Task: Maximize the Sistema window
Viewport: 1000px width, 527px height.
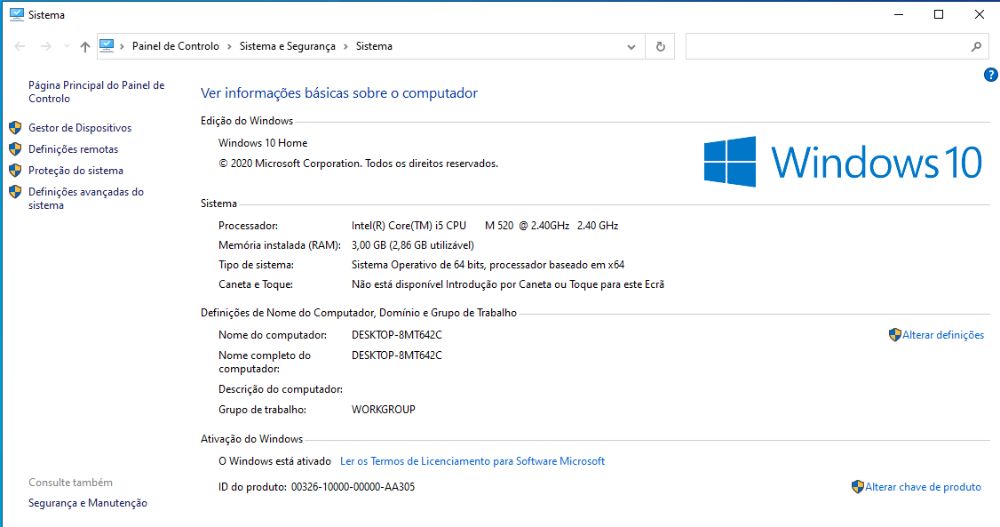Action: 939,14
